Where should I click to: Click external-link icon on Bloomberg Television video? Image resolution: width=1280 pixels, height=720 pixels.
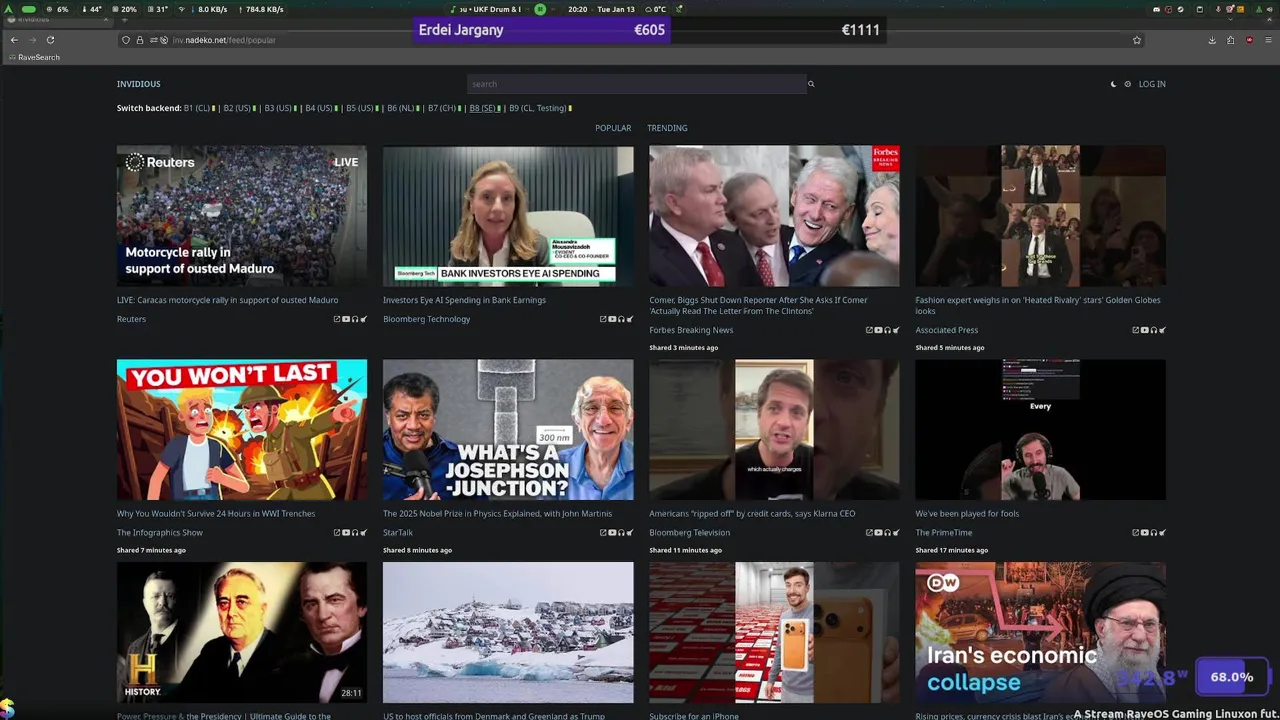tap(869, 533)
